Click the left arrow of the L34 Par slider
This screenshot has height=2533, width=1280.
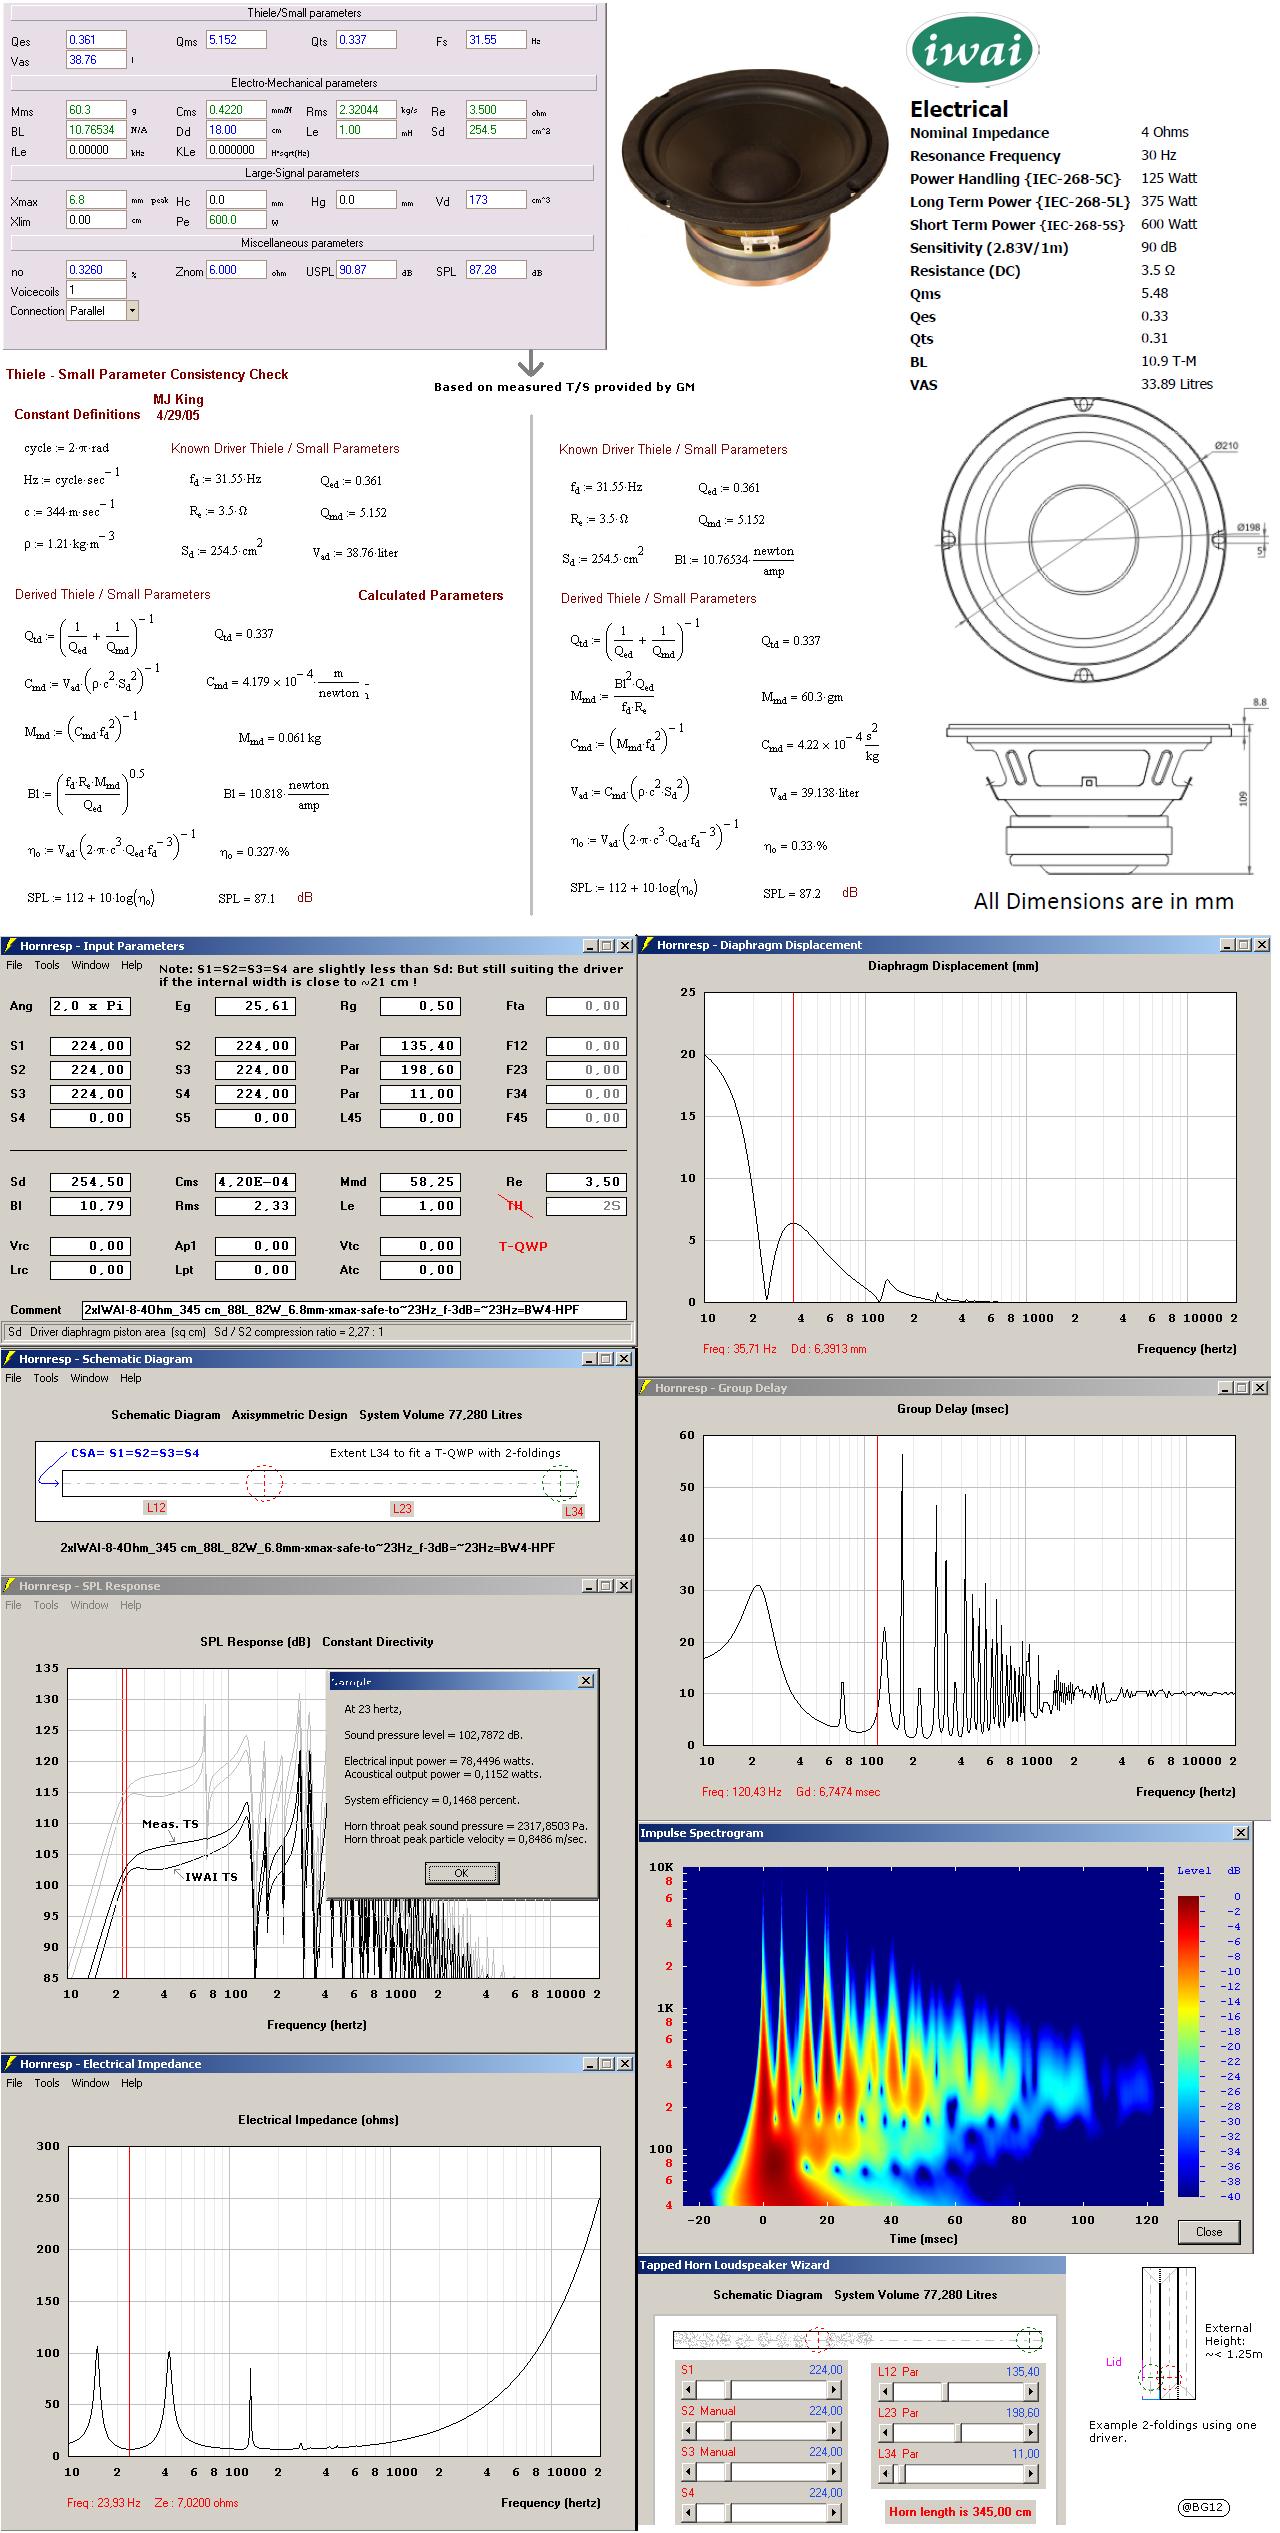pos(885,2474)
